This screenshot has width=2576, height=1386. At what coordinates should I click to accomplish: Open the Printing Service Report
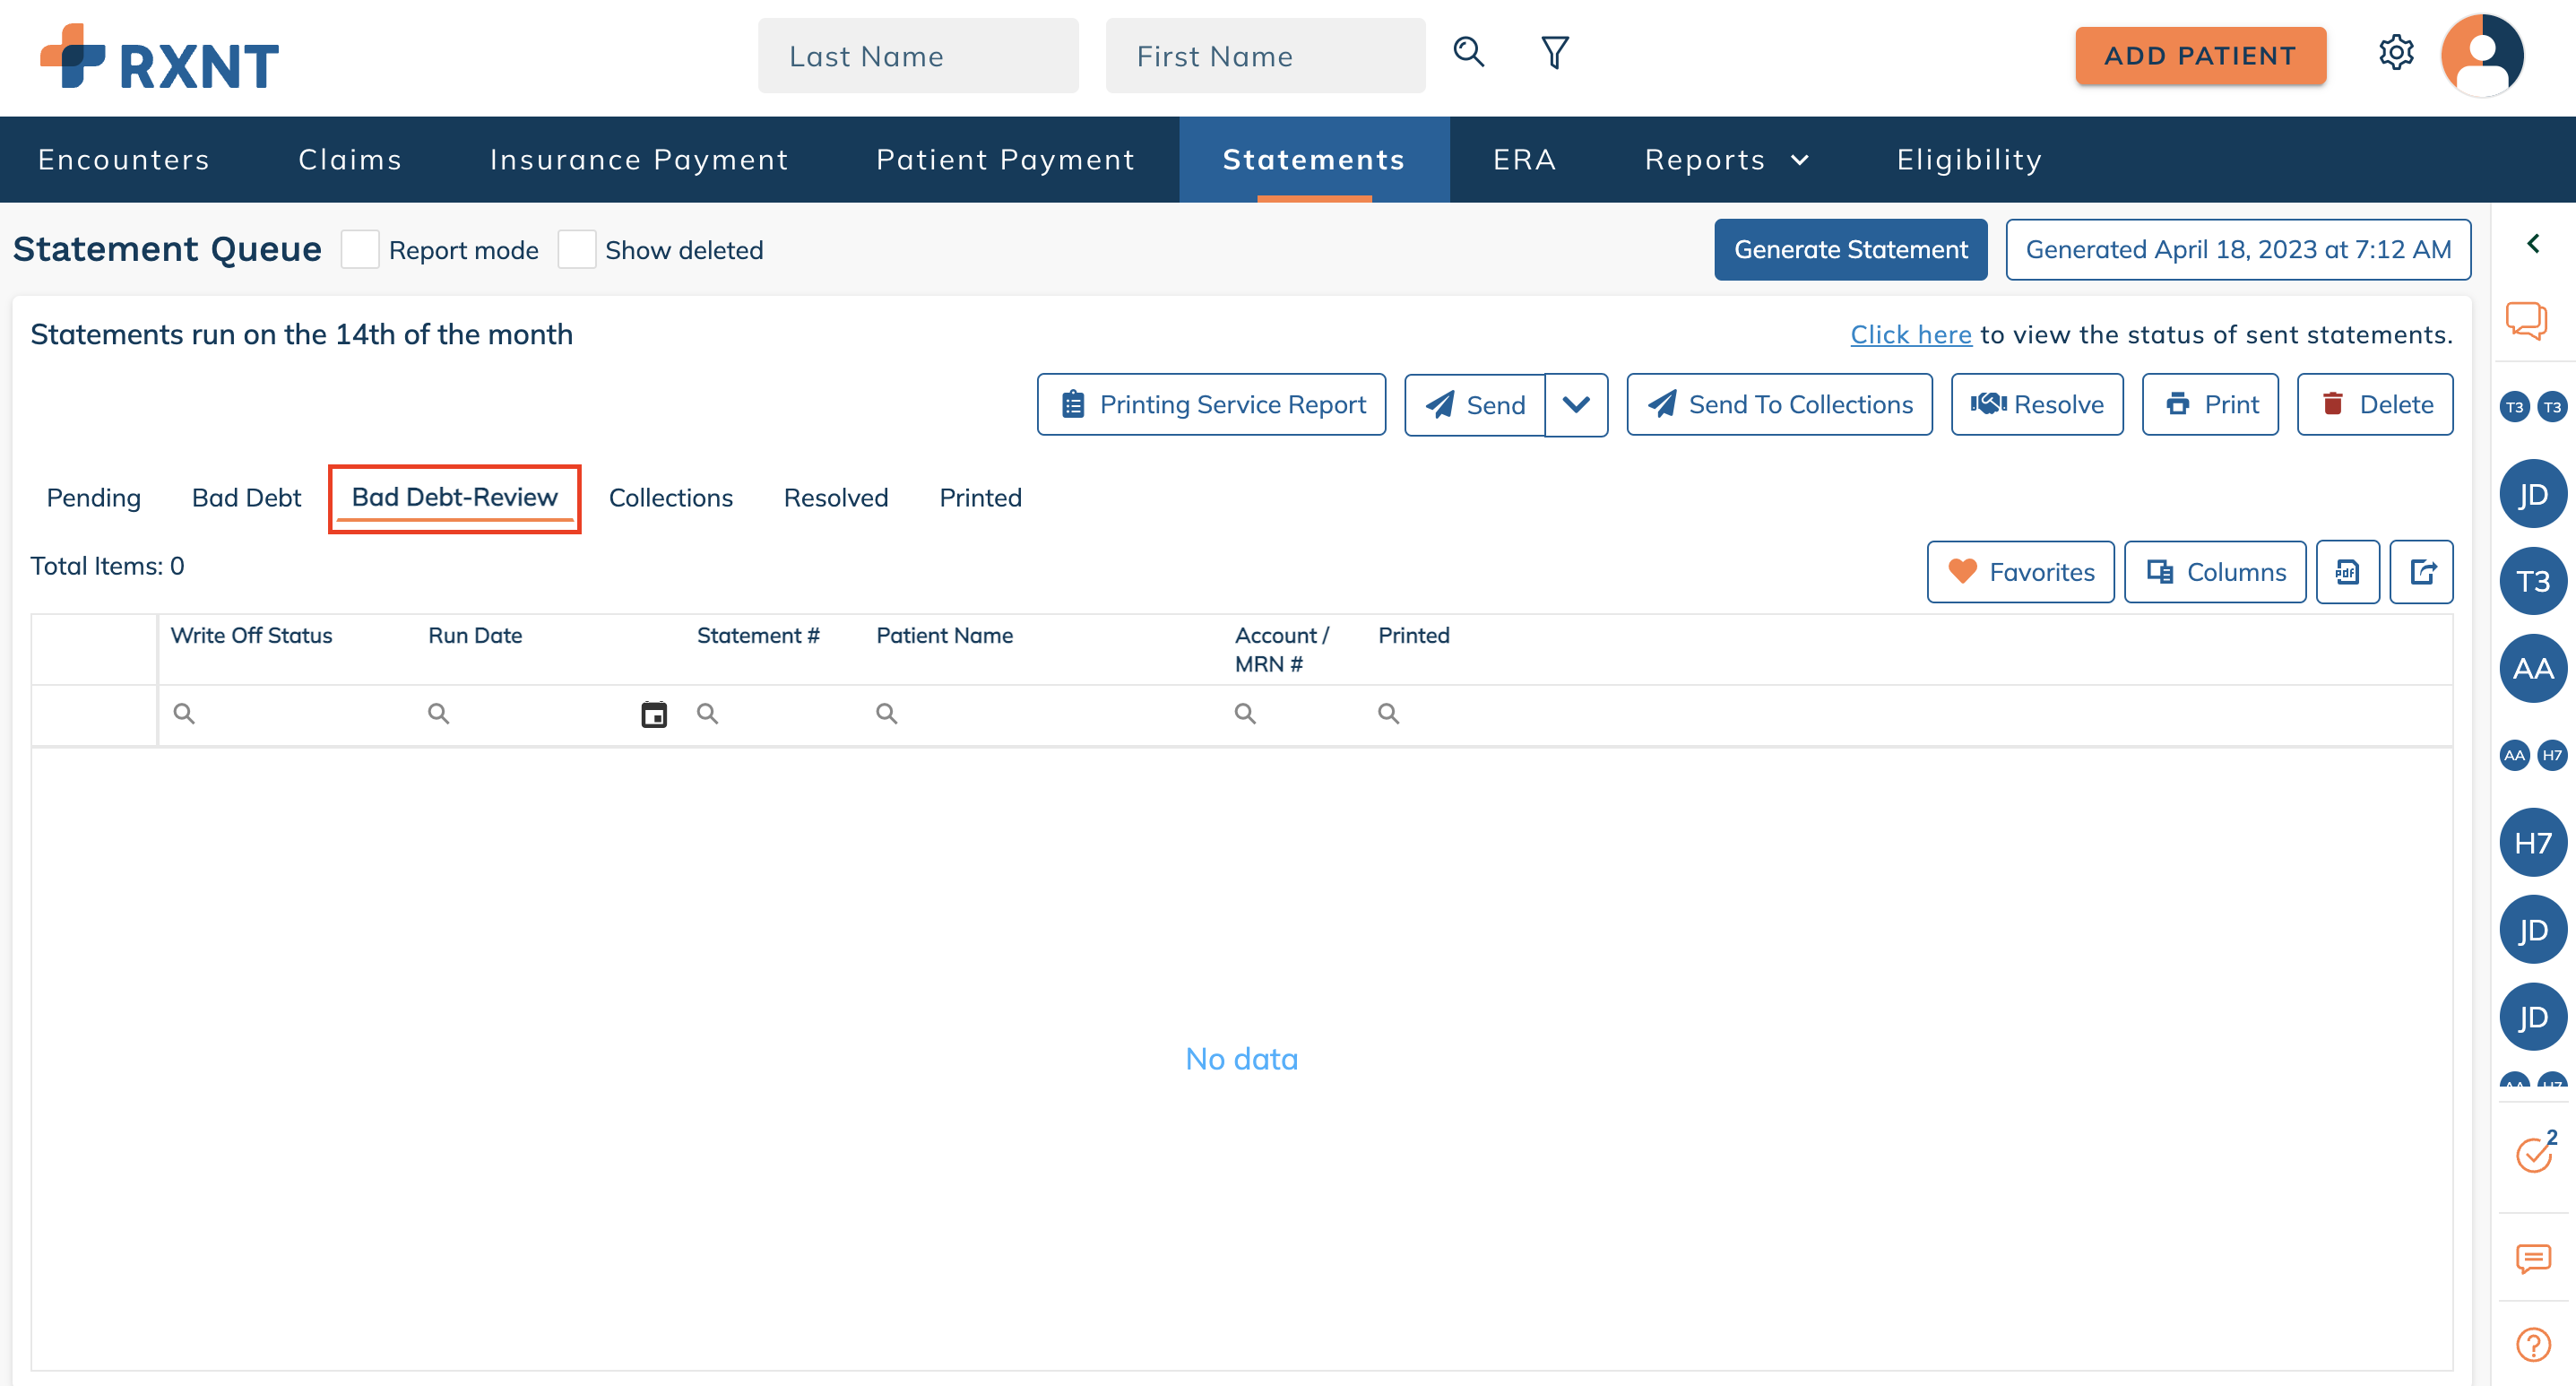tap(1211, 405)
